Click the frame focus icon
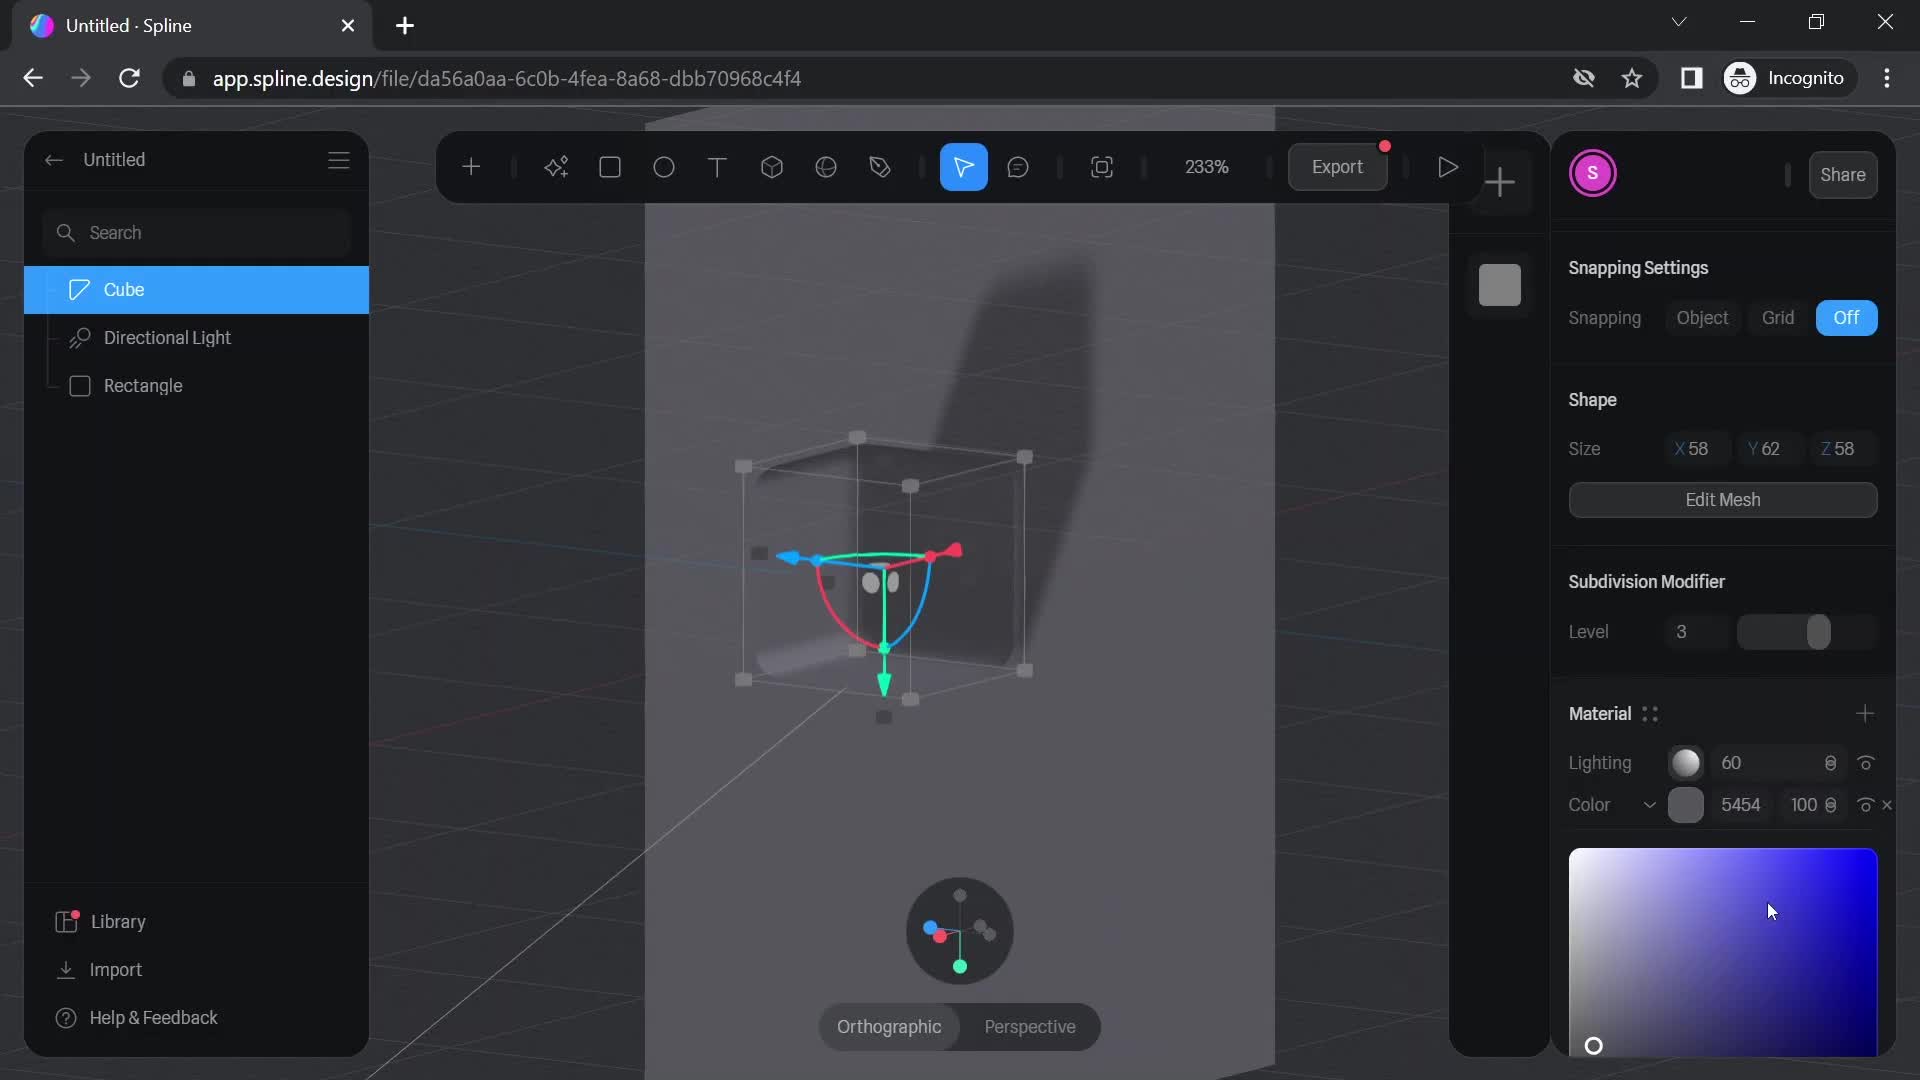Screen dimensions: 1920x1080 pyautogui.click(x=1102, y=167)
